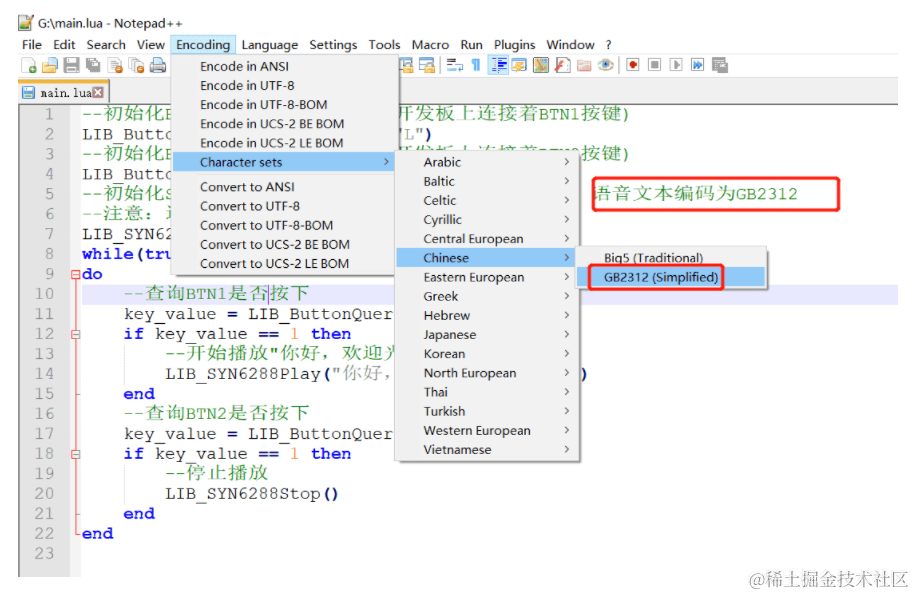Click the Save All toolbar icon
915x596 pixels.
tap(93, 65)
